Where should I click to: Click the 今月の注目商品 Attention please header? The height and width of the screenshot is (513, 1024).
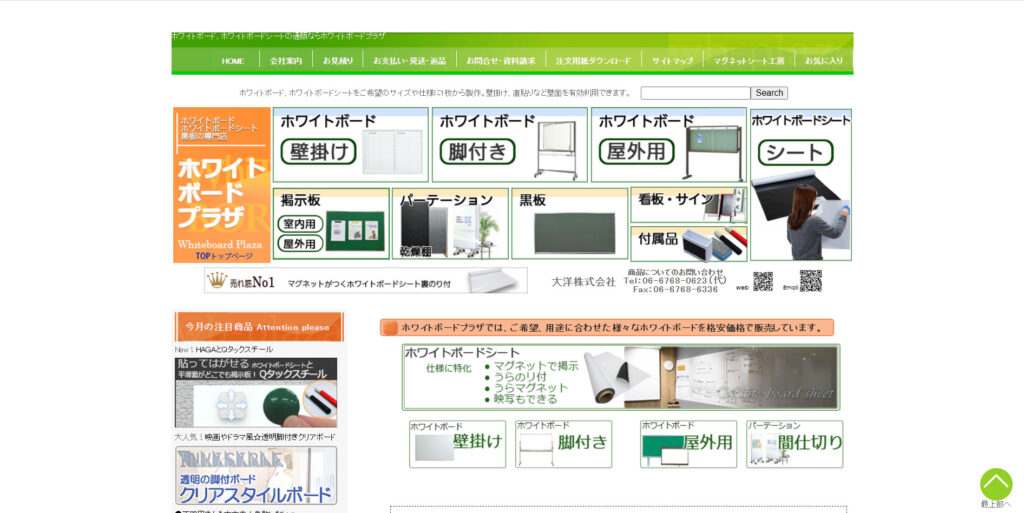pos(259,326)
